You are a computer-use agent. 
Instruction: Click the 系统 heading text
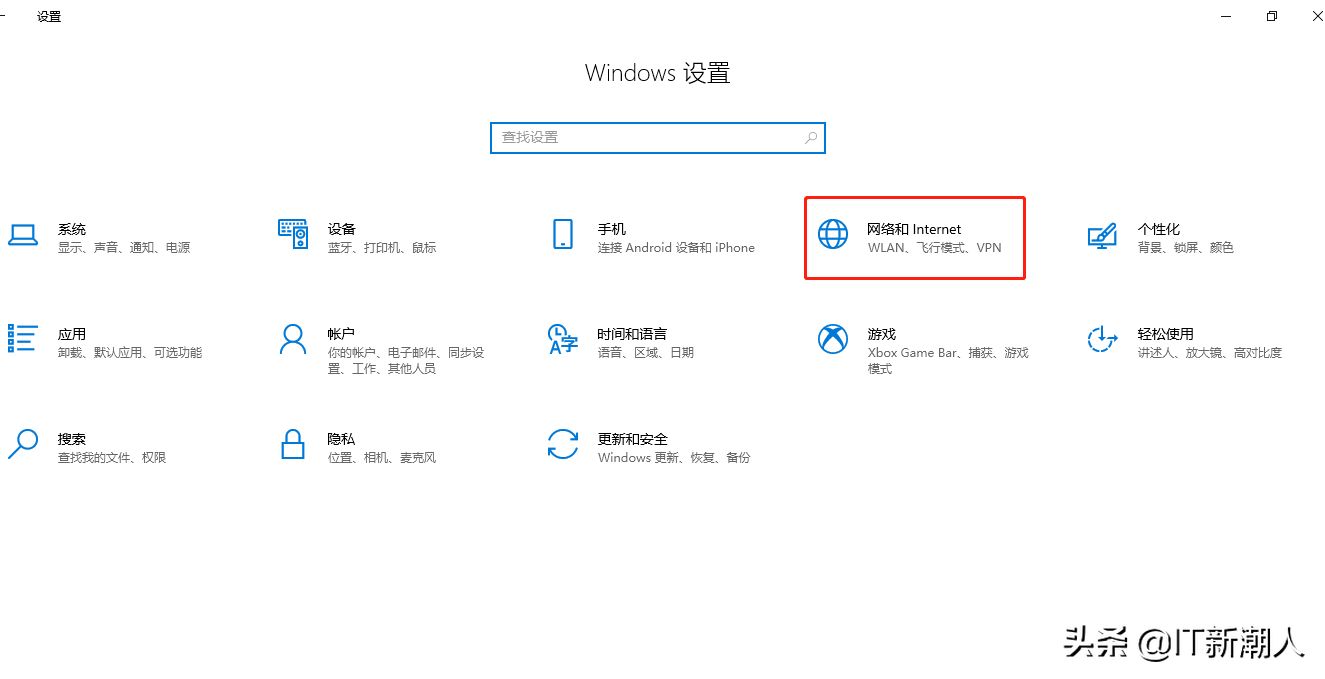[x=72, y=229]
